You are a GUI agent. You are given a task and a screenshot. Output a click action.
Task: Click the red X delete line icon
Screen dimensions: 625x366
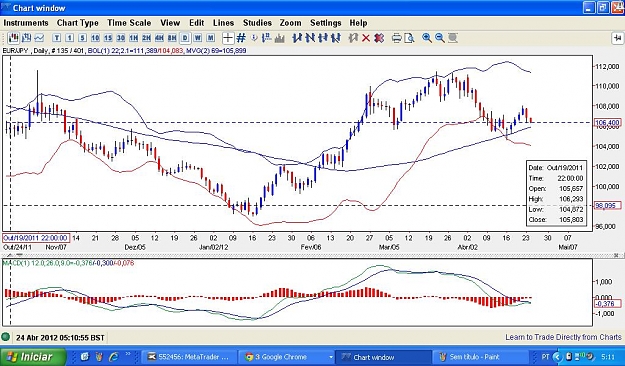click(x=366, y=38)
